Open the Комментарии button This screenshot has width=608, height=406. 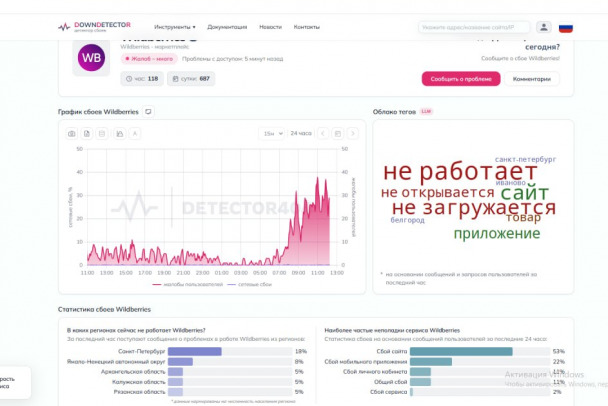tap(532, 78)
